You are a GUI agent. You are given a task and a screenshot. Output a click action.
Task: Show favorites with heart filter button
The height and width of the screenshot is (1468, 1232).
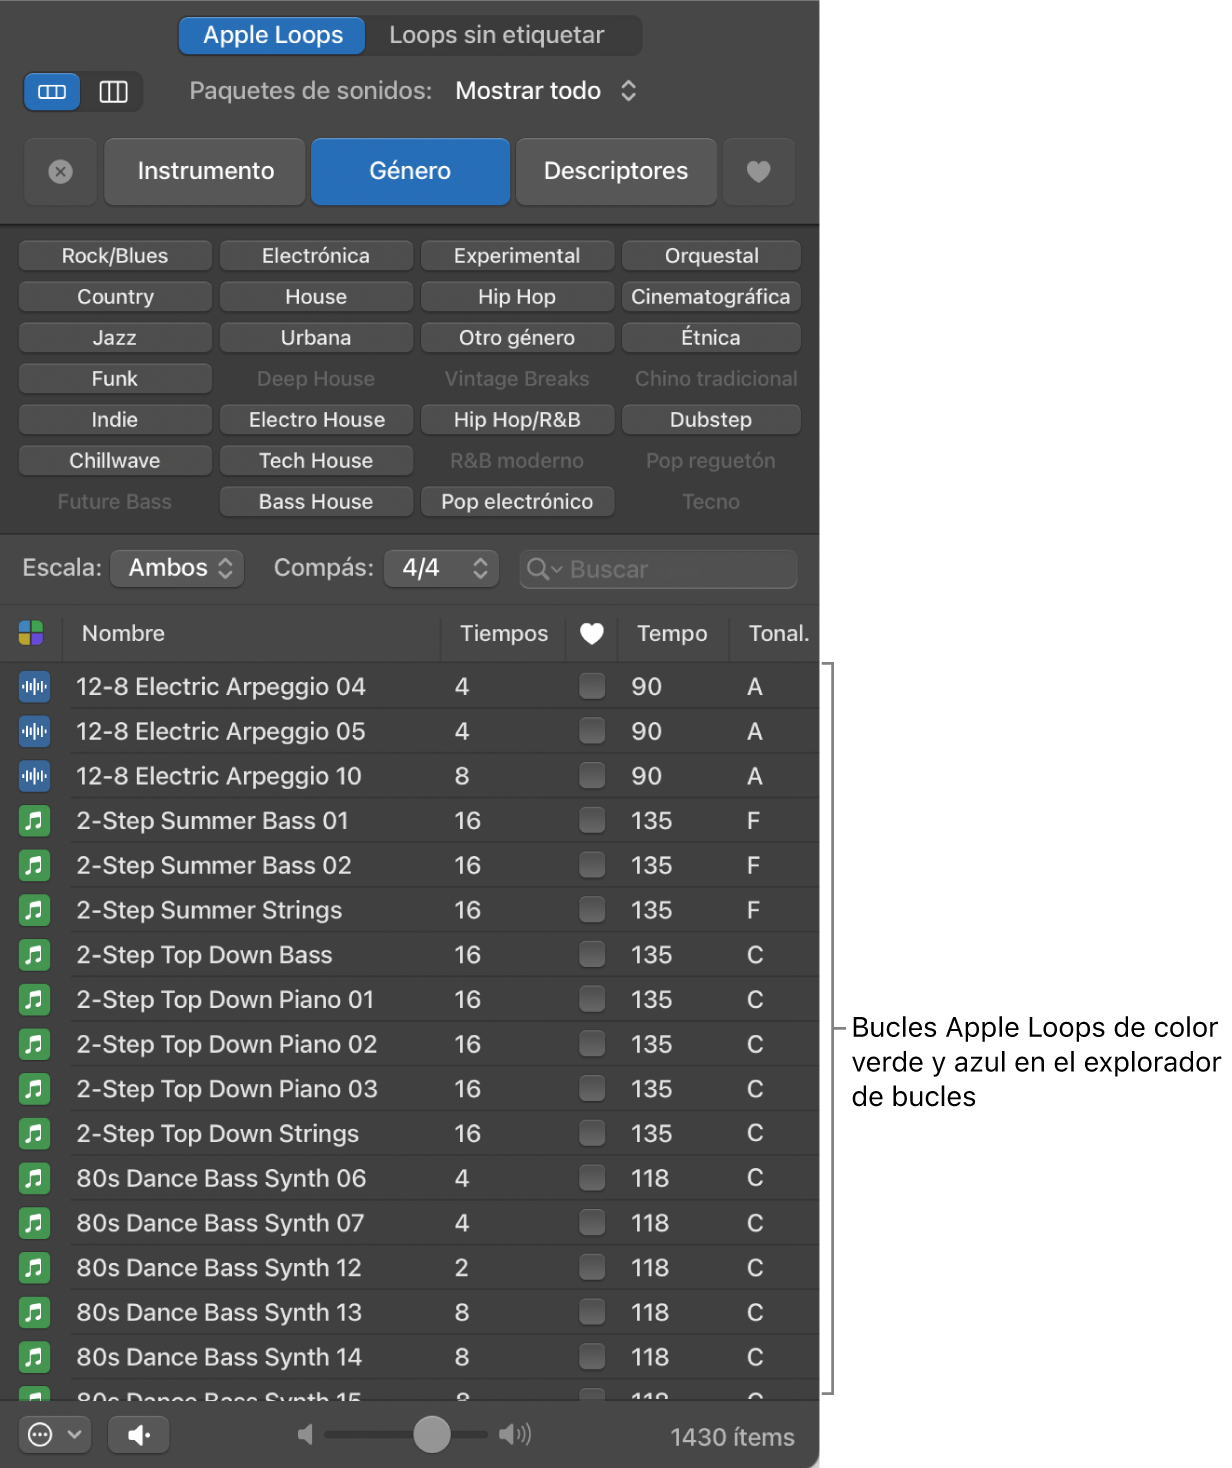pyautogui.click(x=759, y=172)
